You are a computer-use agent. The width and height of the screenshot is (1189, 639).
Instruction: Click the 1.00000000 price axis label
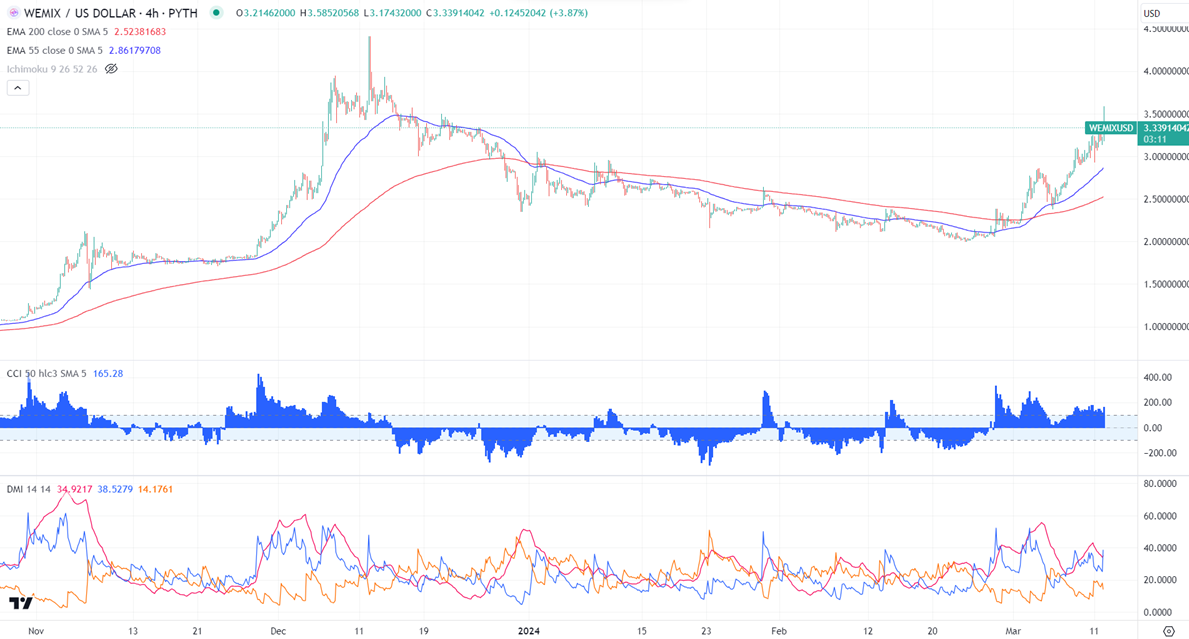point(1165,327)
